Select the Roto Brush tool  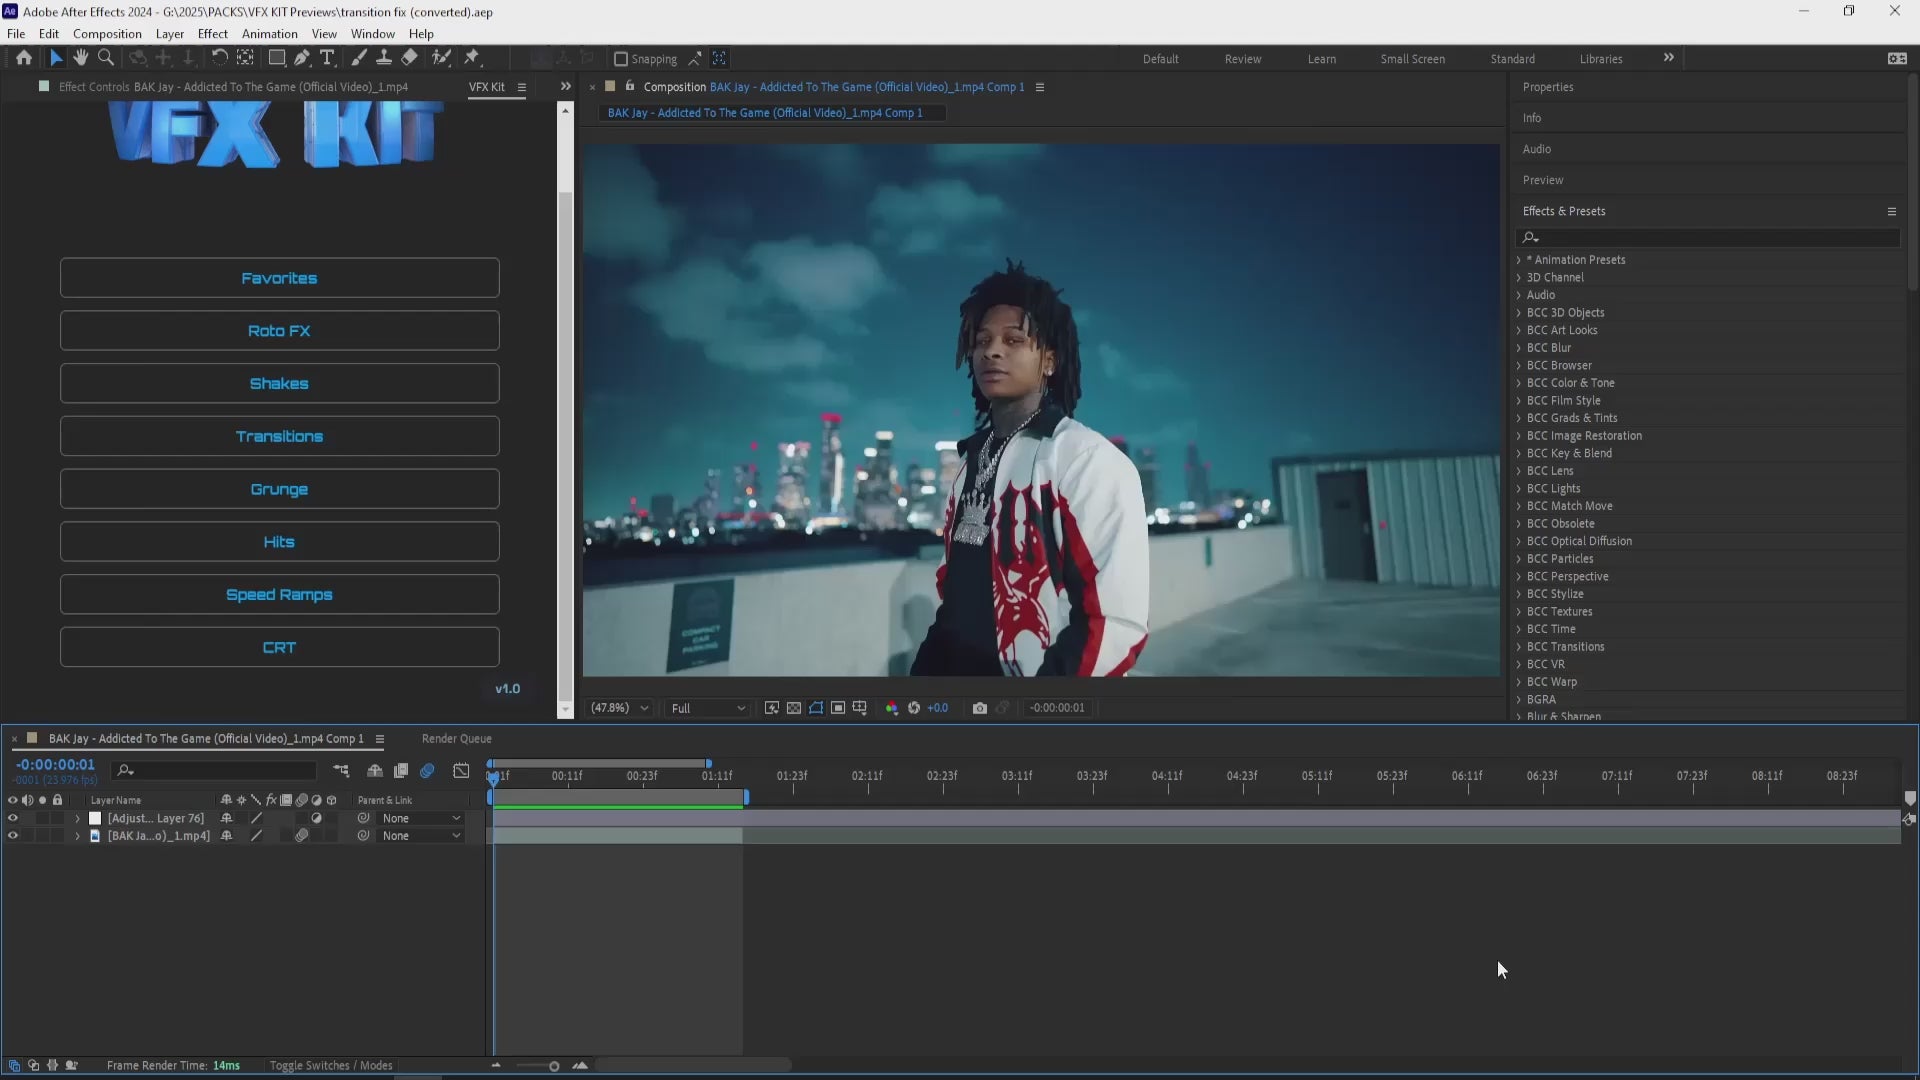click(x=441, y=58)
